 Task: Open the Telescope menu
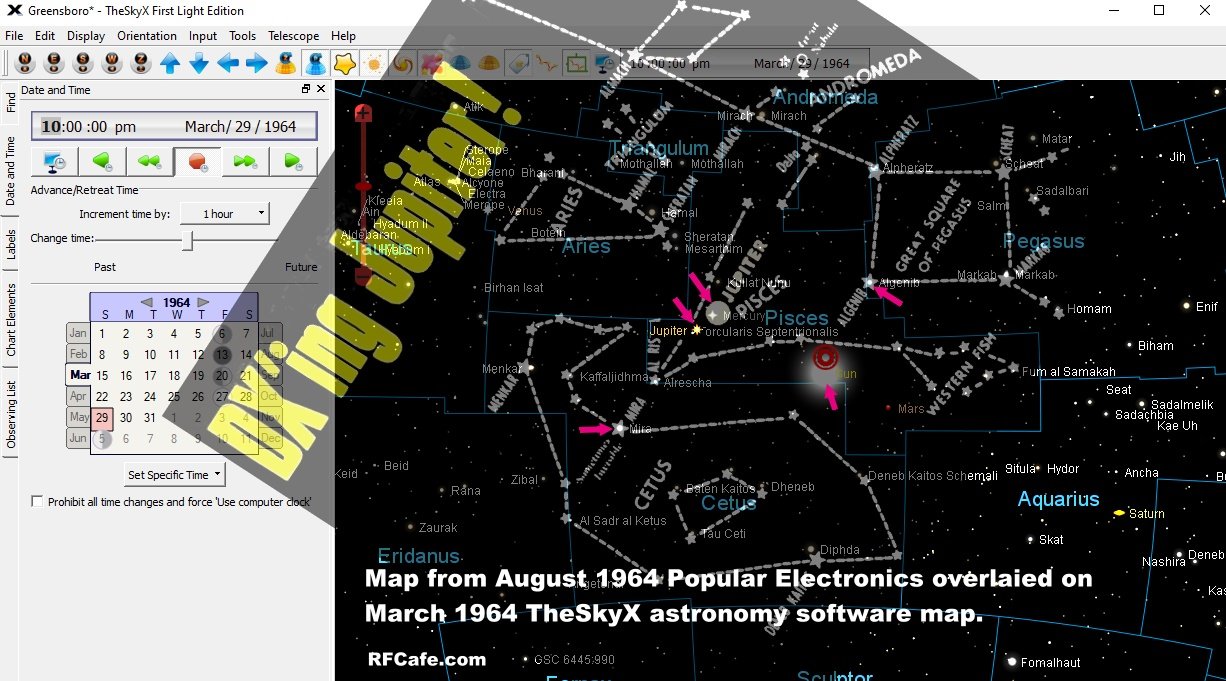293,36
